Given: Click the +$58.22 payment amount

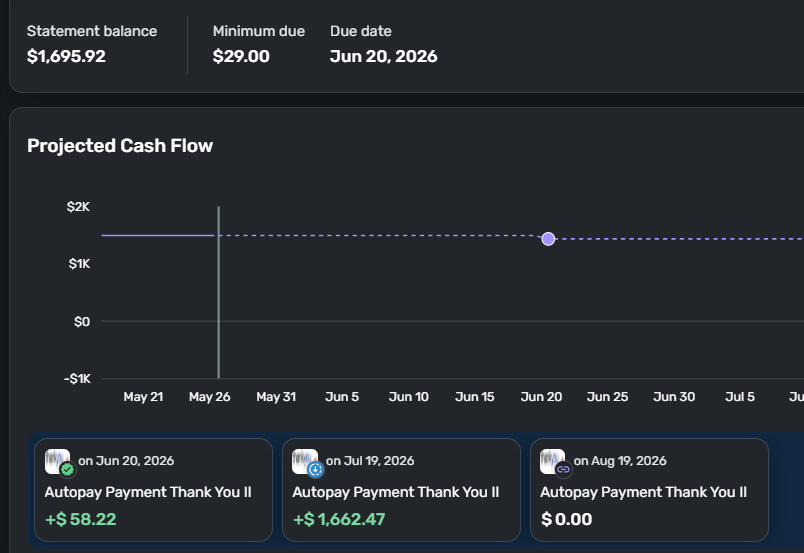Looking at the screenshot, I should (x=81, y=519).
